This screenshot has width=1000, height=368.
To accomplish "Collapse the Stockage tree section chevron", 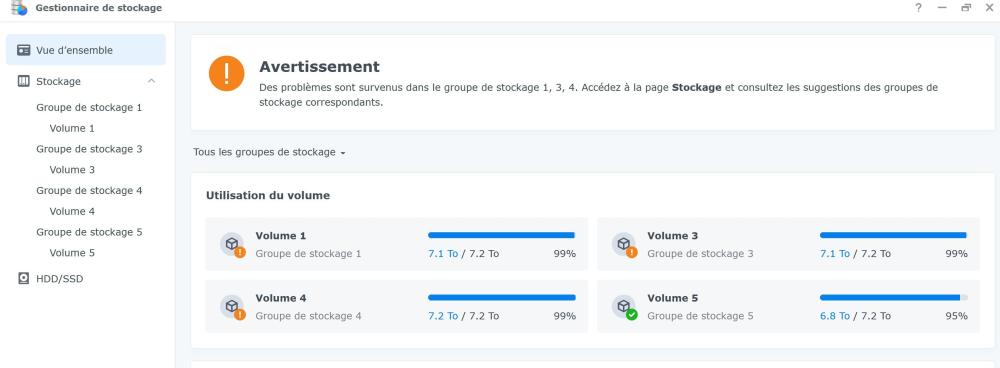I will coord(151,81).
